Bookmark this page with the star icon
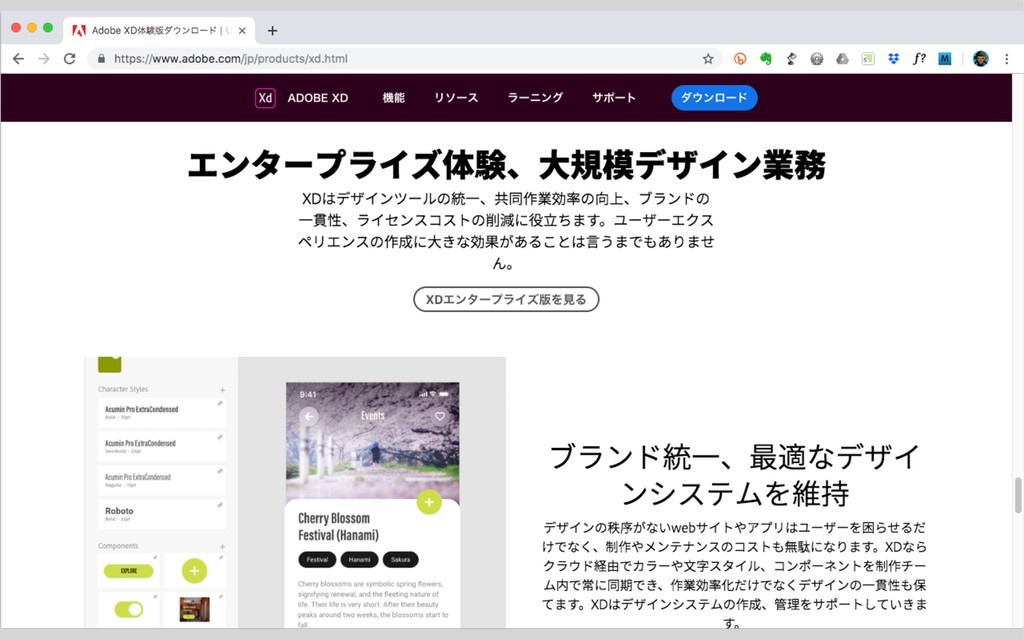This screenshot has height=640, width=1024. [708, 59]
